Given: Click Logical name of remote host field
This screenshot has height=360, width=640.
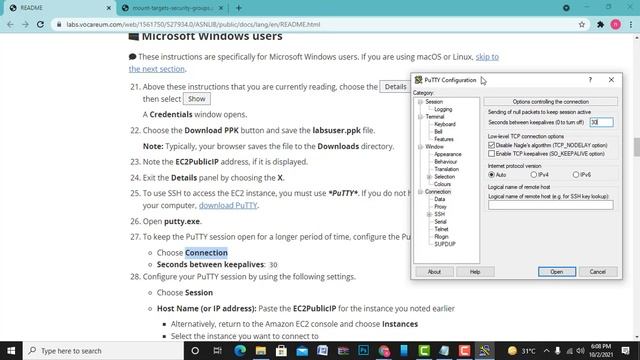Looking at the screenshot, I should pyautogui.click(x=551, y=205).
